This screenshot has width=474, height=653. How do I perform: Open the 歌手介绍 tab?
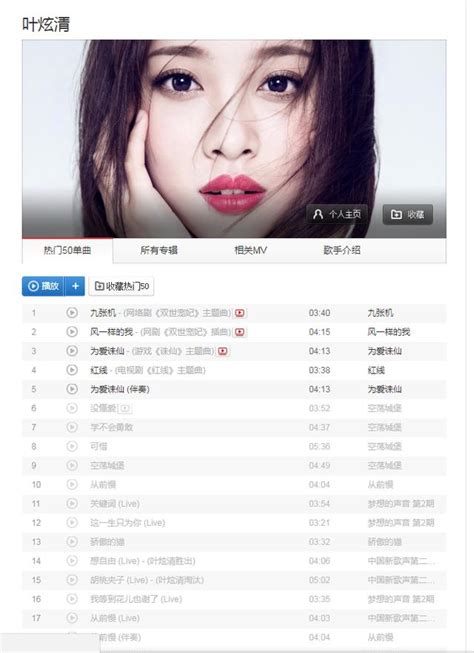click(342, 250)
